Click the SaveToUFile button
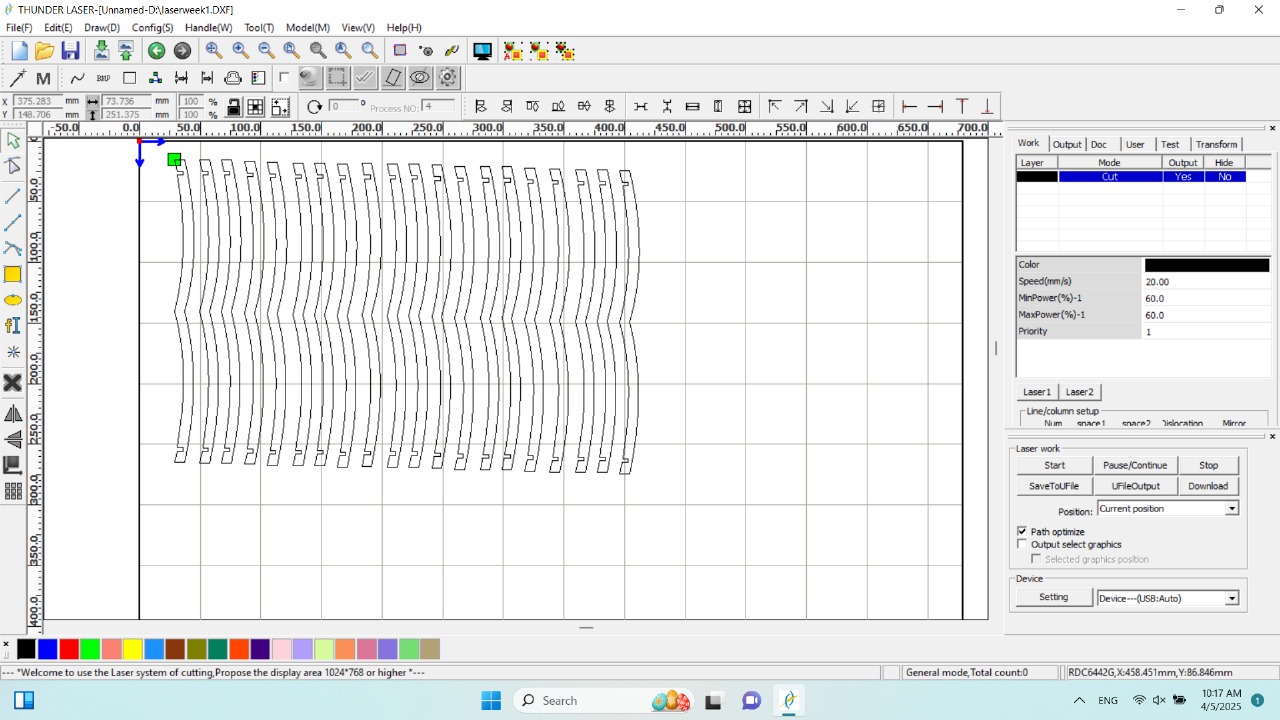Viewport: 1280px width, 720px height. pyautogui.click(x=1054, y=486)
